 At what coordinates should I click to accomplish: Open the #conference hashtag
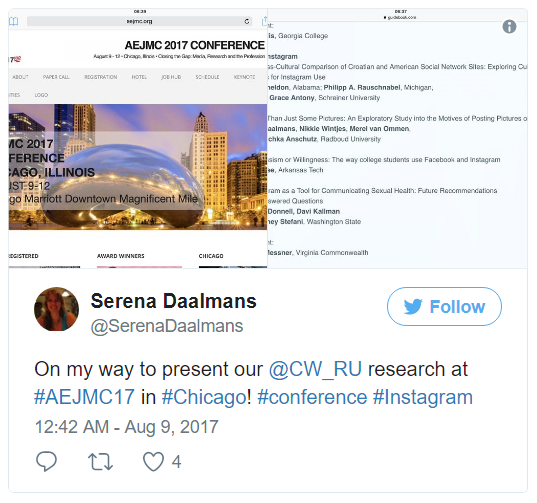312,397
